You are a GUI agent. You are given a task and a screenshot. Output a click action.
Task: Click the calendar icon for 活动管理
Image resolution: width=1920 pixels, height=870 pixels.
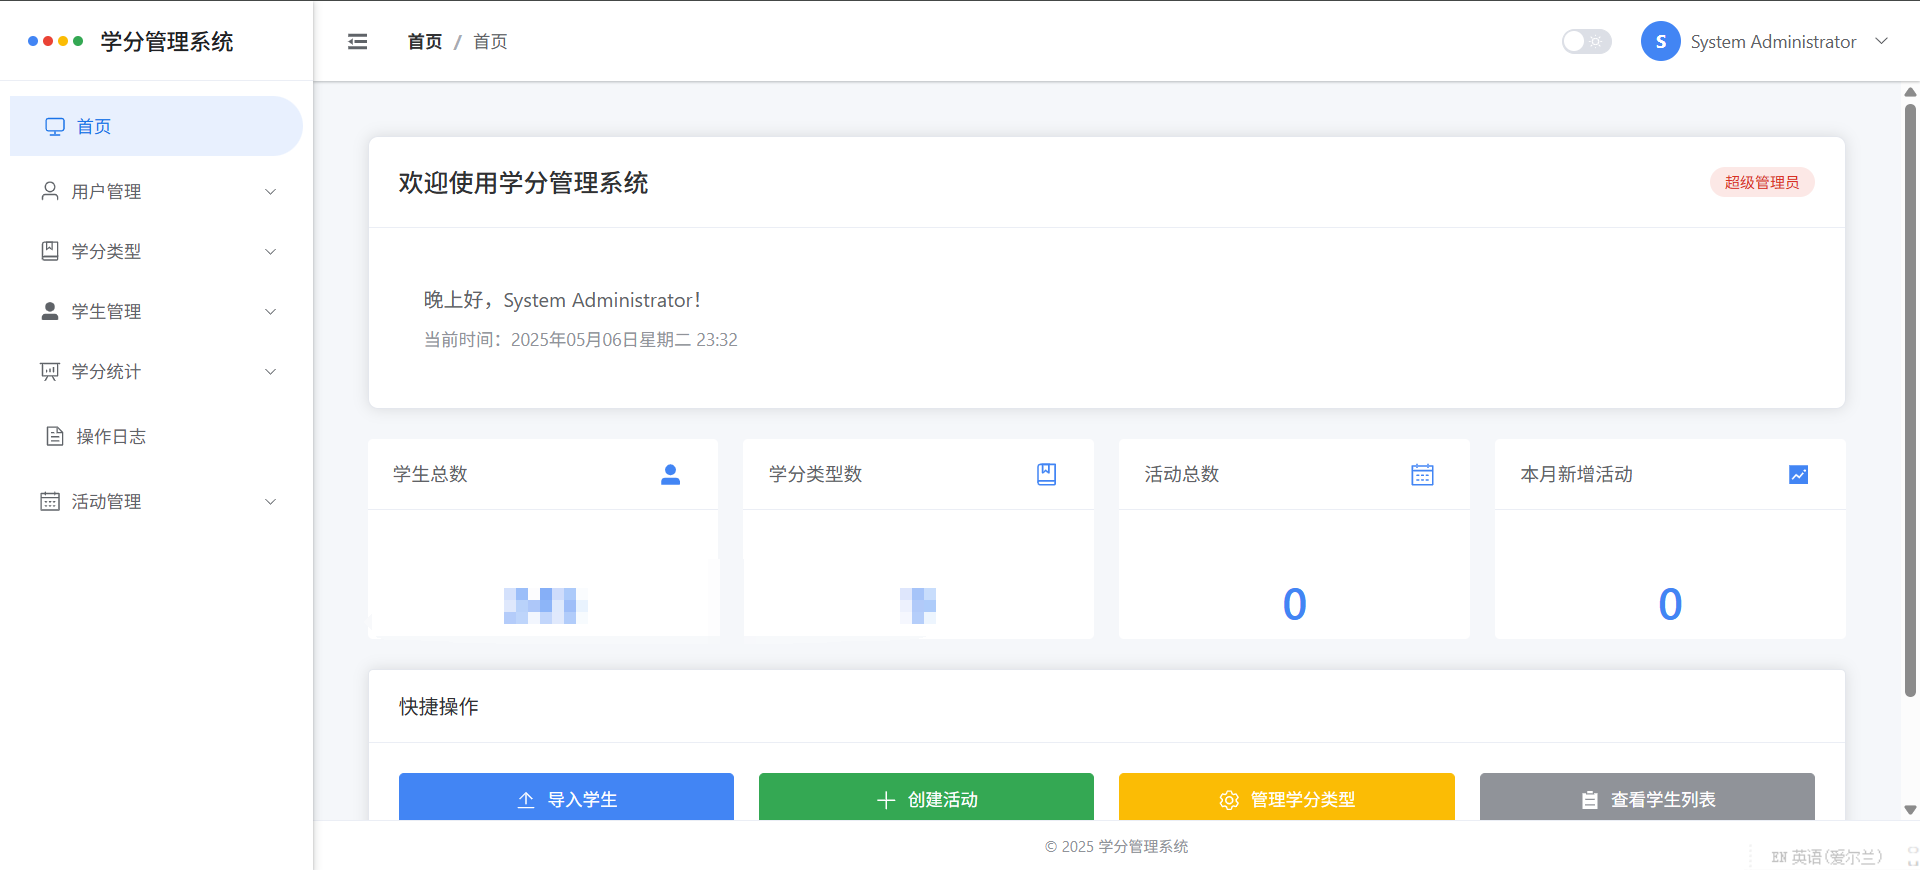click(x=50, y=501)
